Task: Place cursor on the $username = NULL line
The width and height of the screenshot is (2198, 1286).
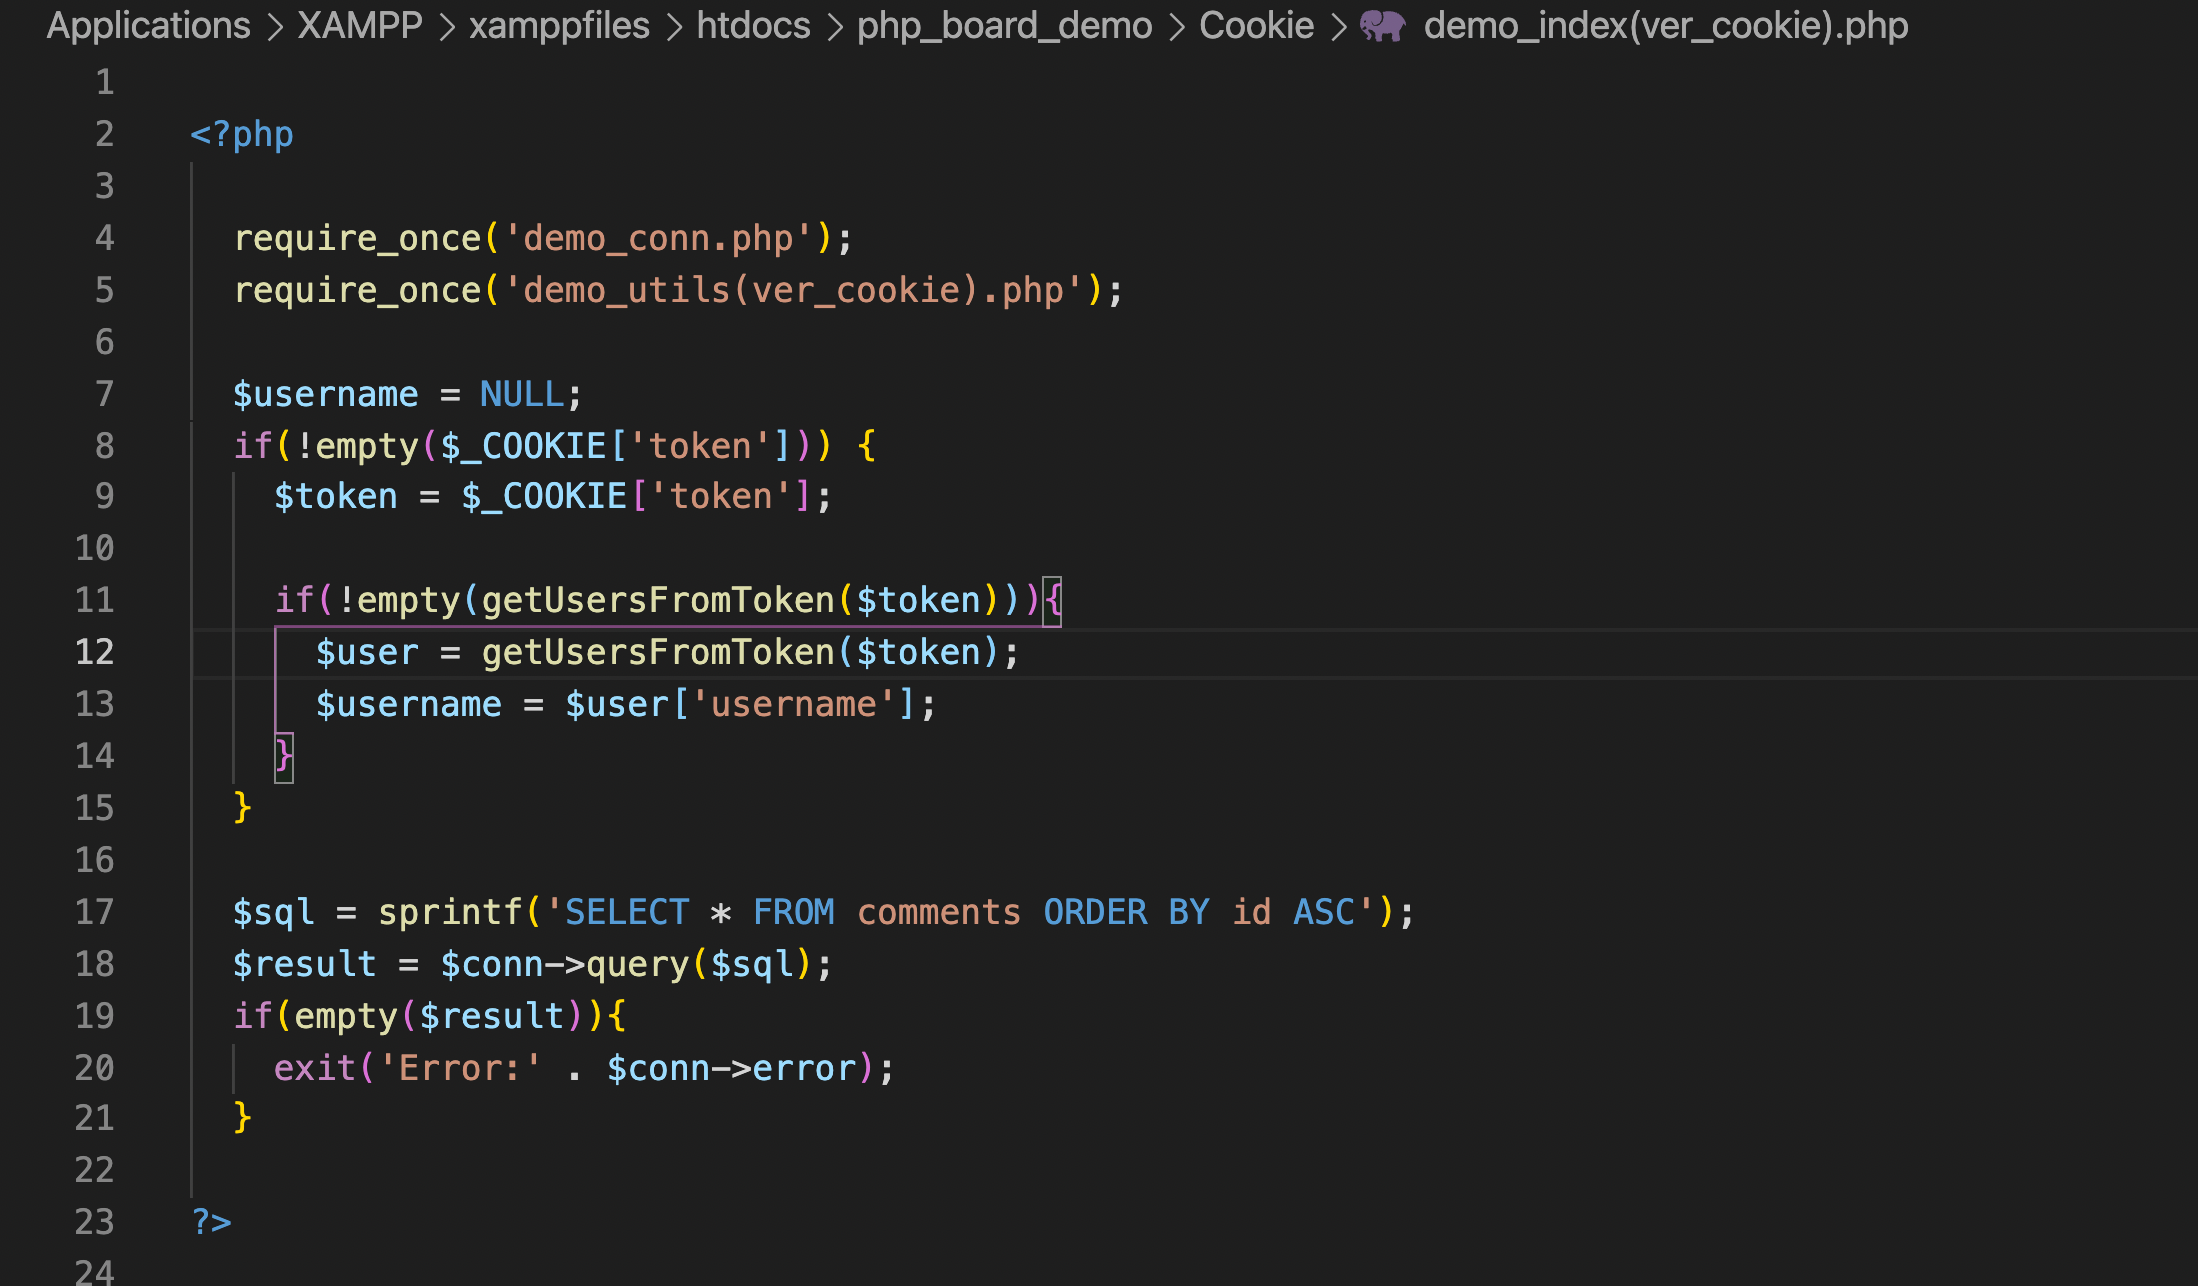Action: coord(400,393)
